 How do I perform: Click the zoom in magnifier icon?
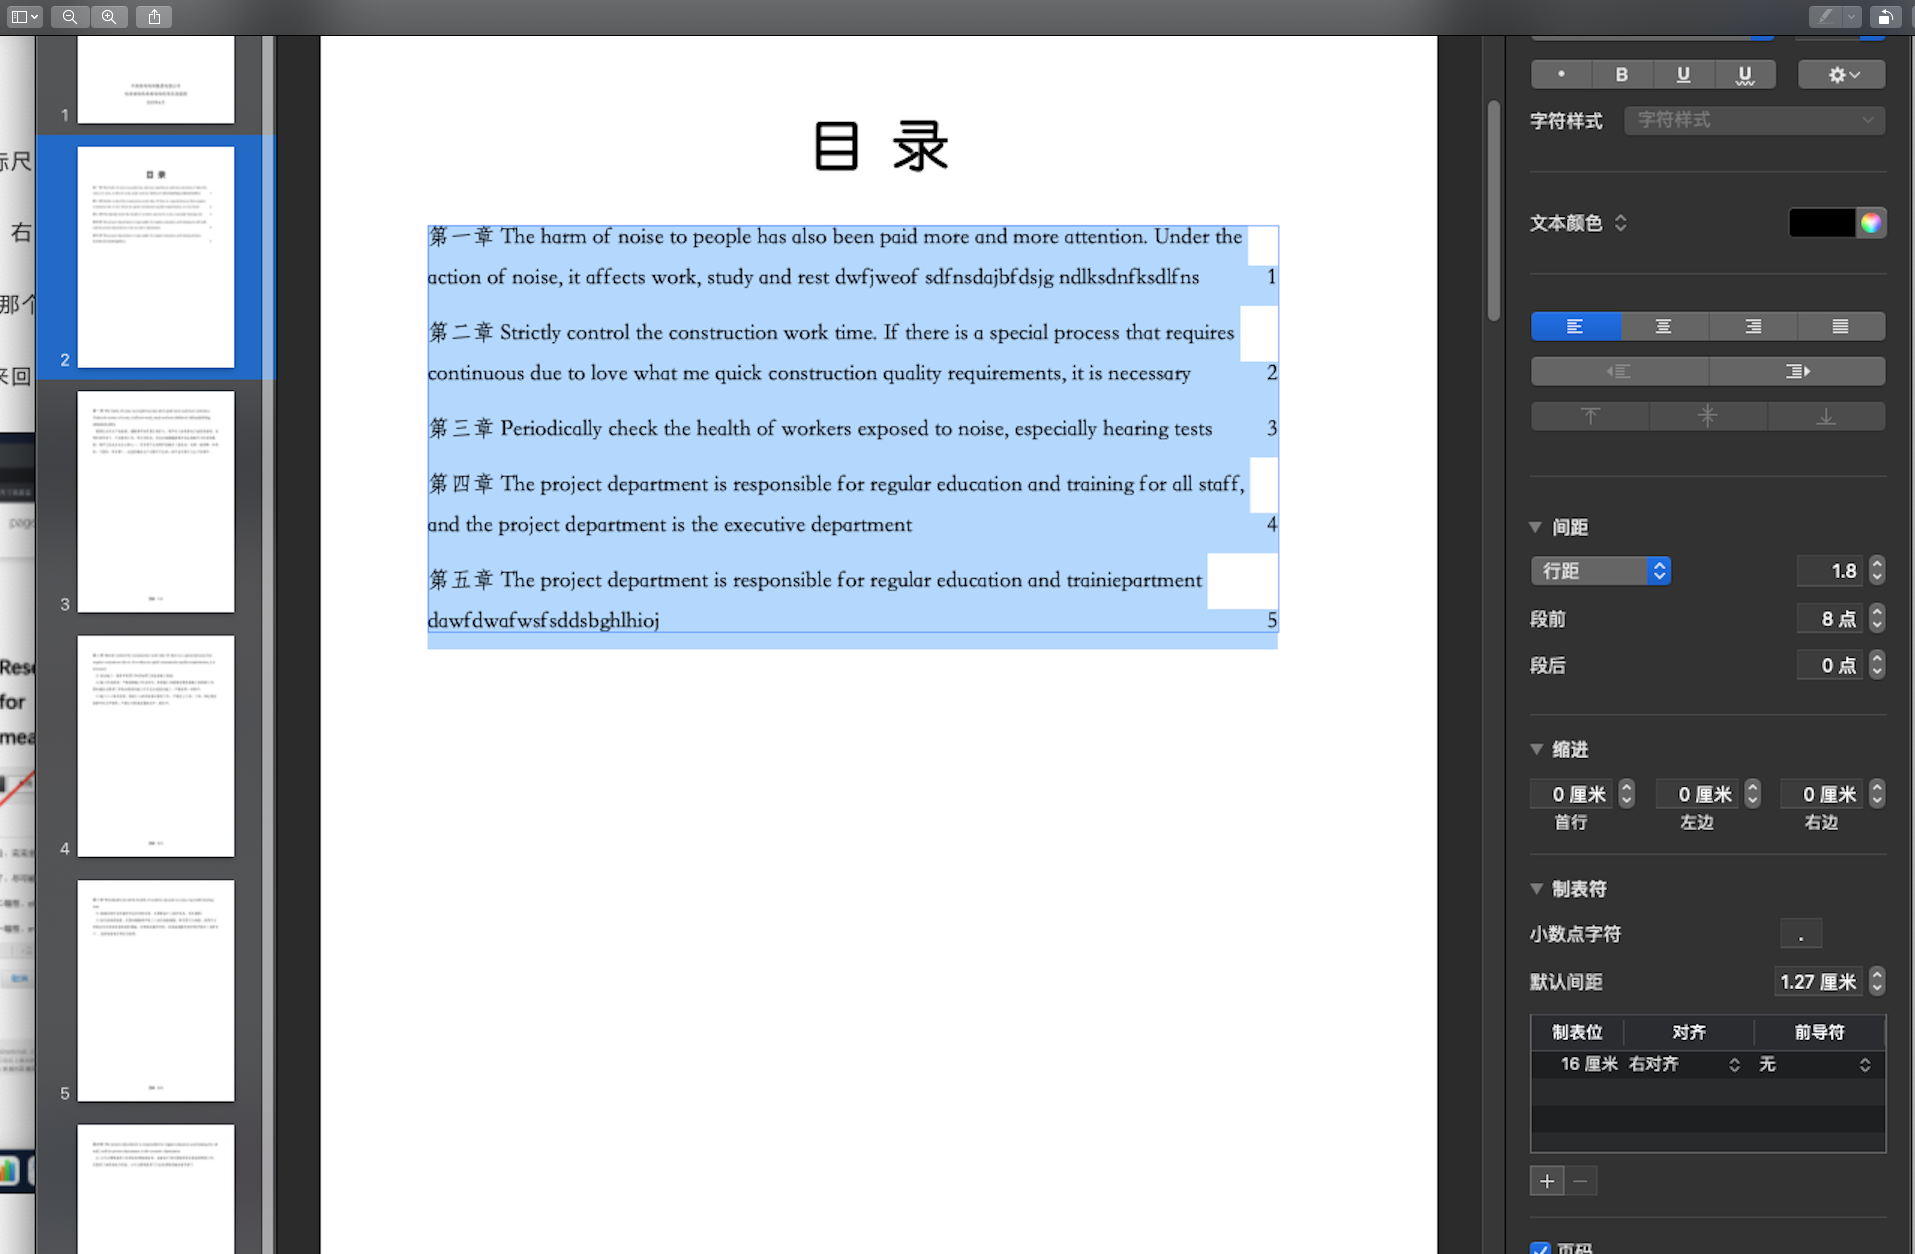point(109,16)
